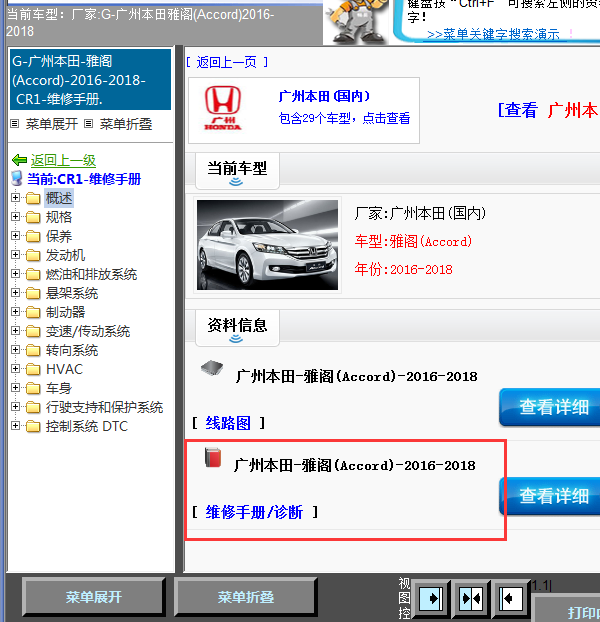Click the 规格 folder icon

click(33, 217)
